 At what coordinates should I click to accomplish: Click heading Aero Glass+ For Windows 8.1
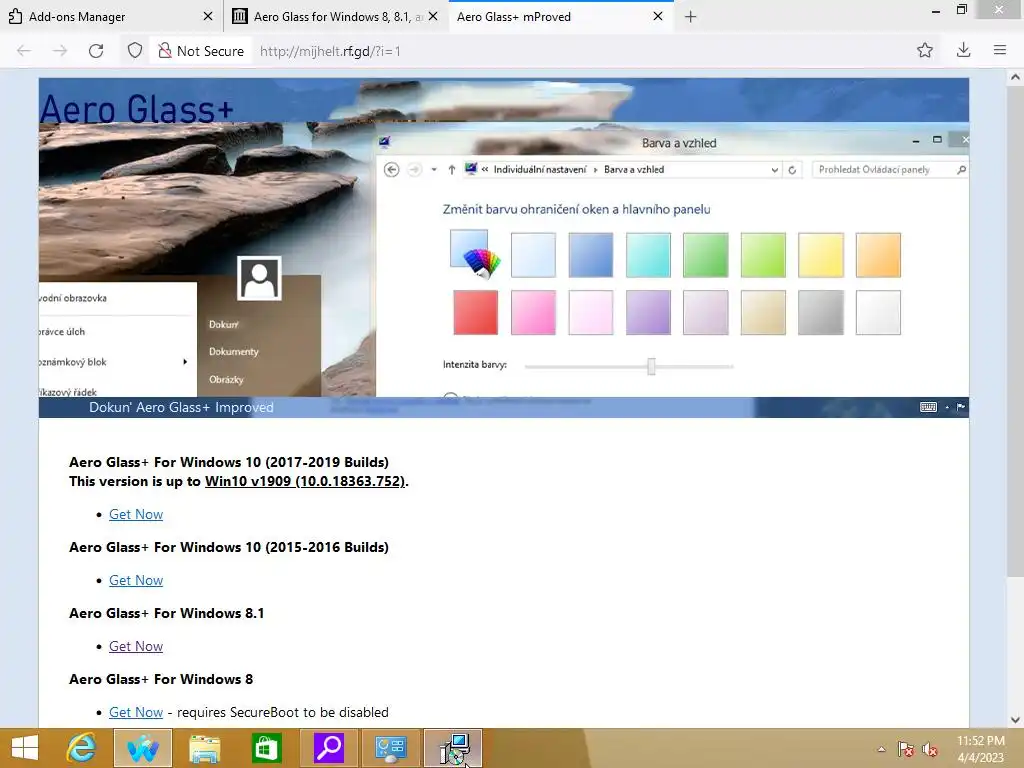click(167, 613)
